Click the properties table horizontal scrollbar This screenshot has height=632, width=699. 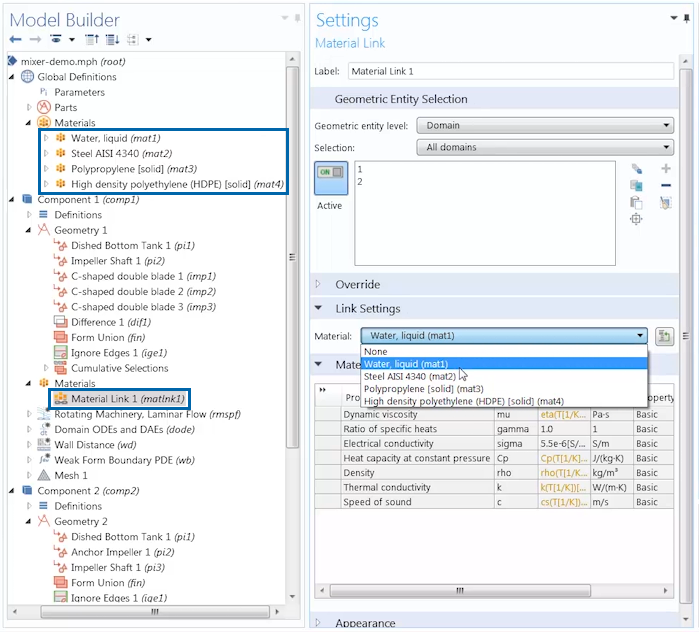(460, 591)
